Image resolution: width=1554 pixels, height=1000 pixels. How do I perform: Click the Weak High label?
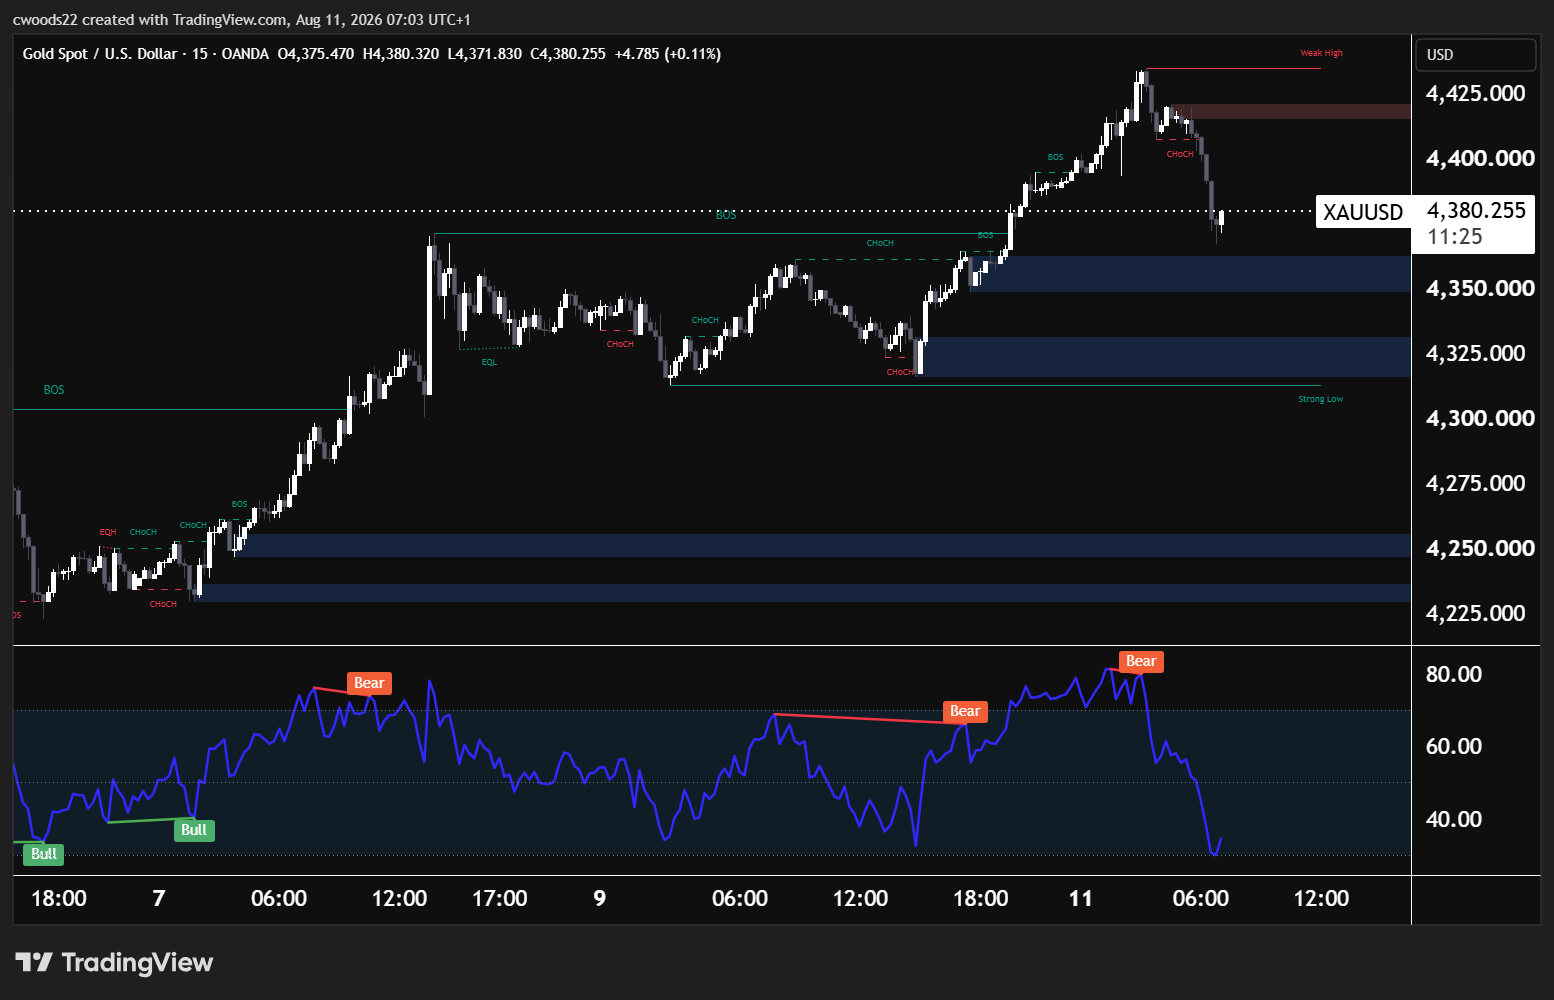pos(1321,53)
